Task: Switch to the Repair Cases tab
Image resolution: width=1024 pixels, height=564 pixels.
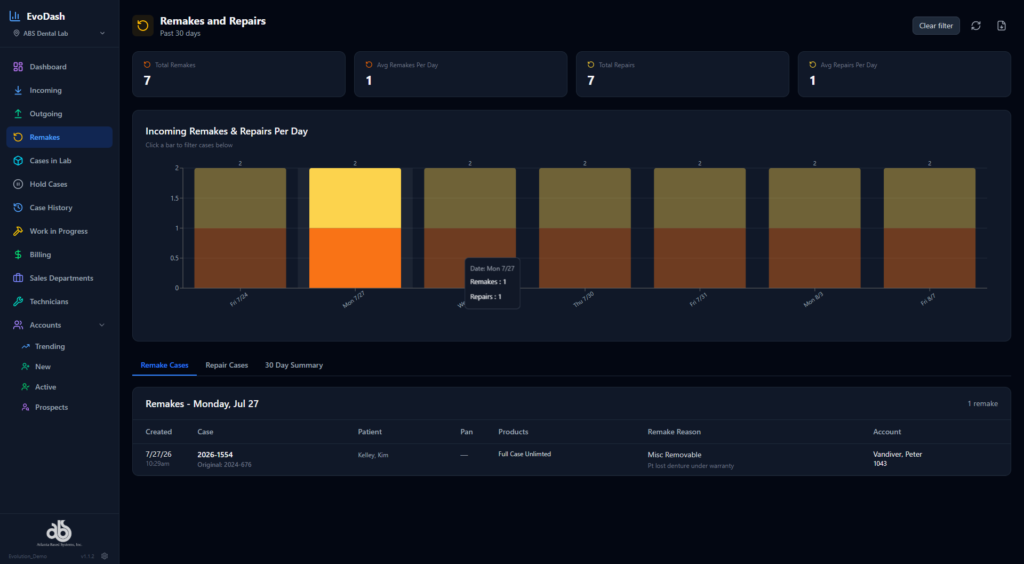Action: coord(227,365)
